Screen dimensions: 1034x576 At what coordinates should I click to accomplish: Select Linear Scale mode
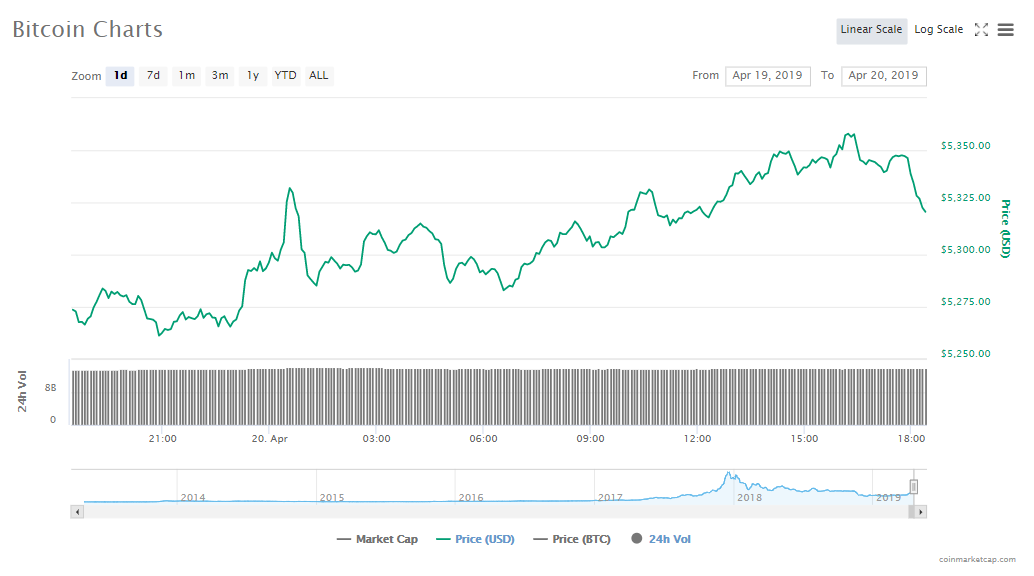pyautogui.click(x=871, y=30)
